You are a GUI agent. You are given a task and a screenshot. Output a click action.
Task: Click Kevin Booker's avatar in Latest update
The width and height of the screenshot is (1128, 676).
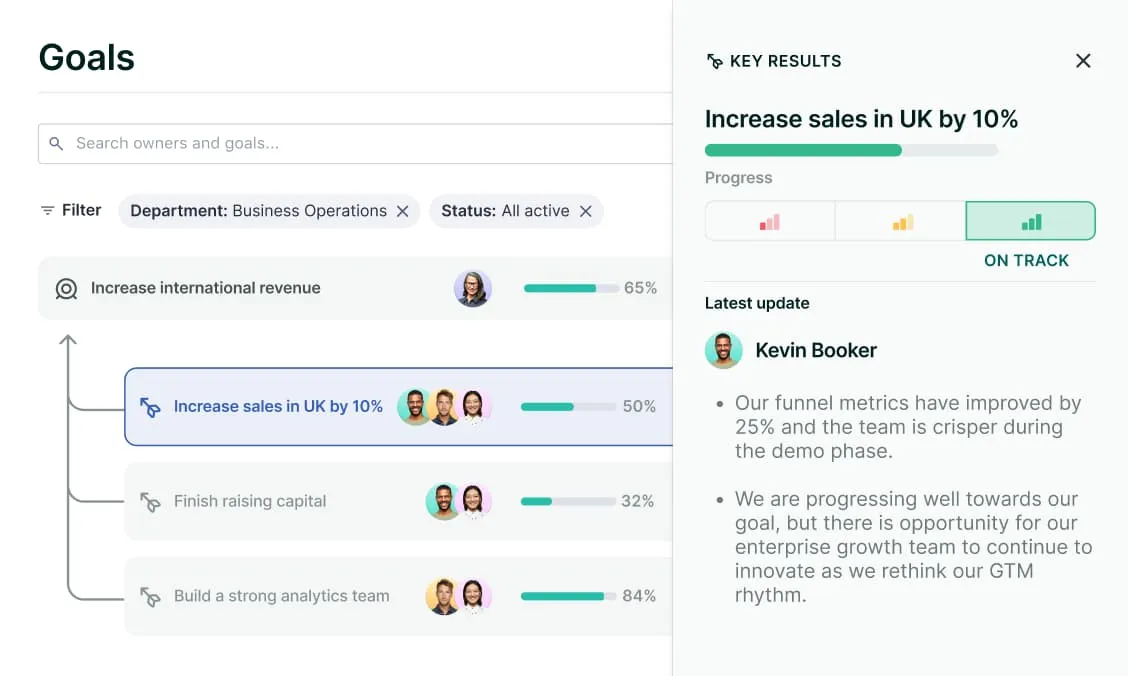pyautogui.click(x=723, y=351)
